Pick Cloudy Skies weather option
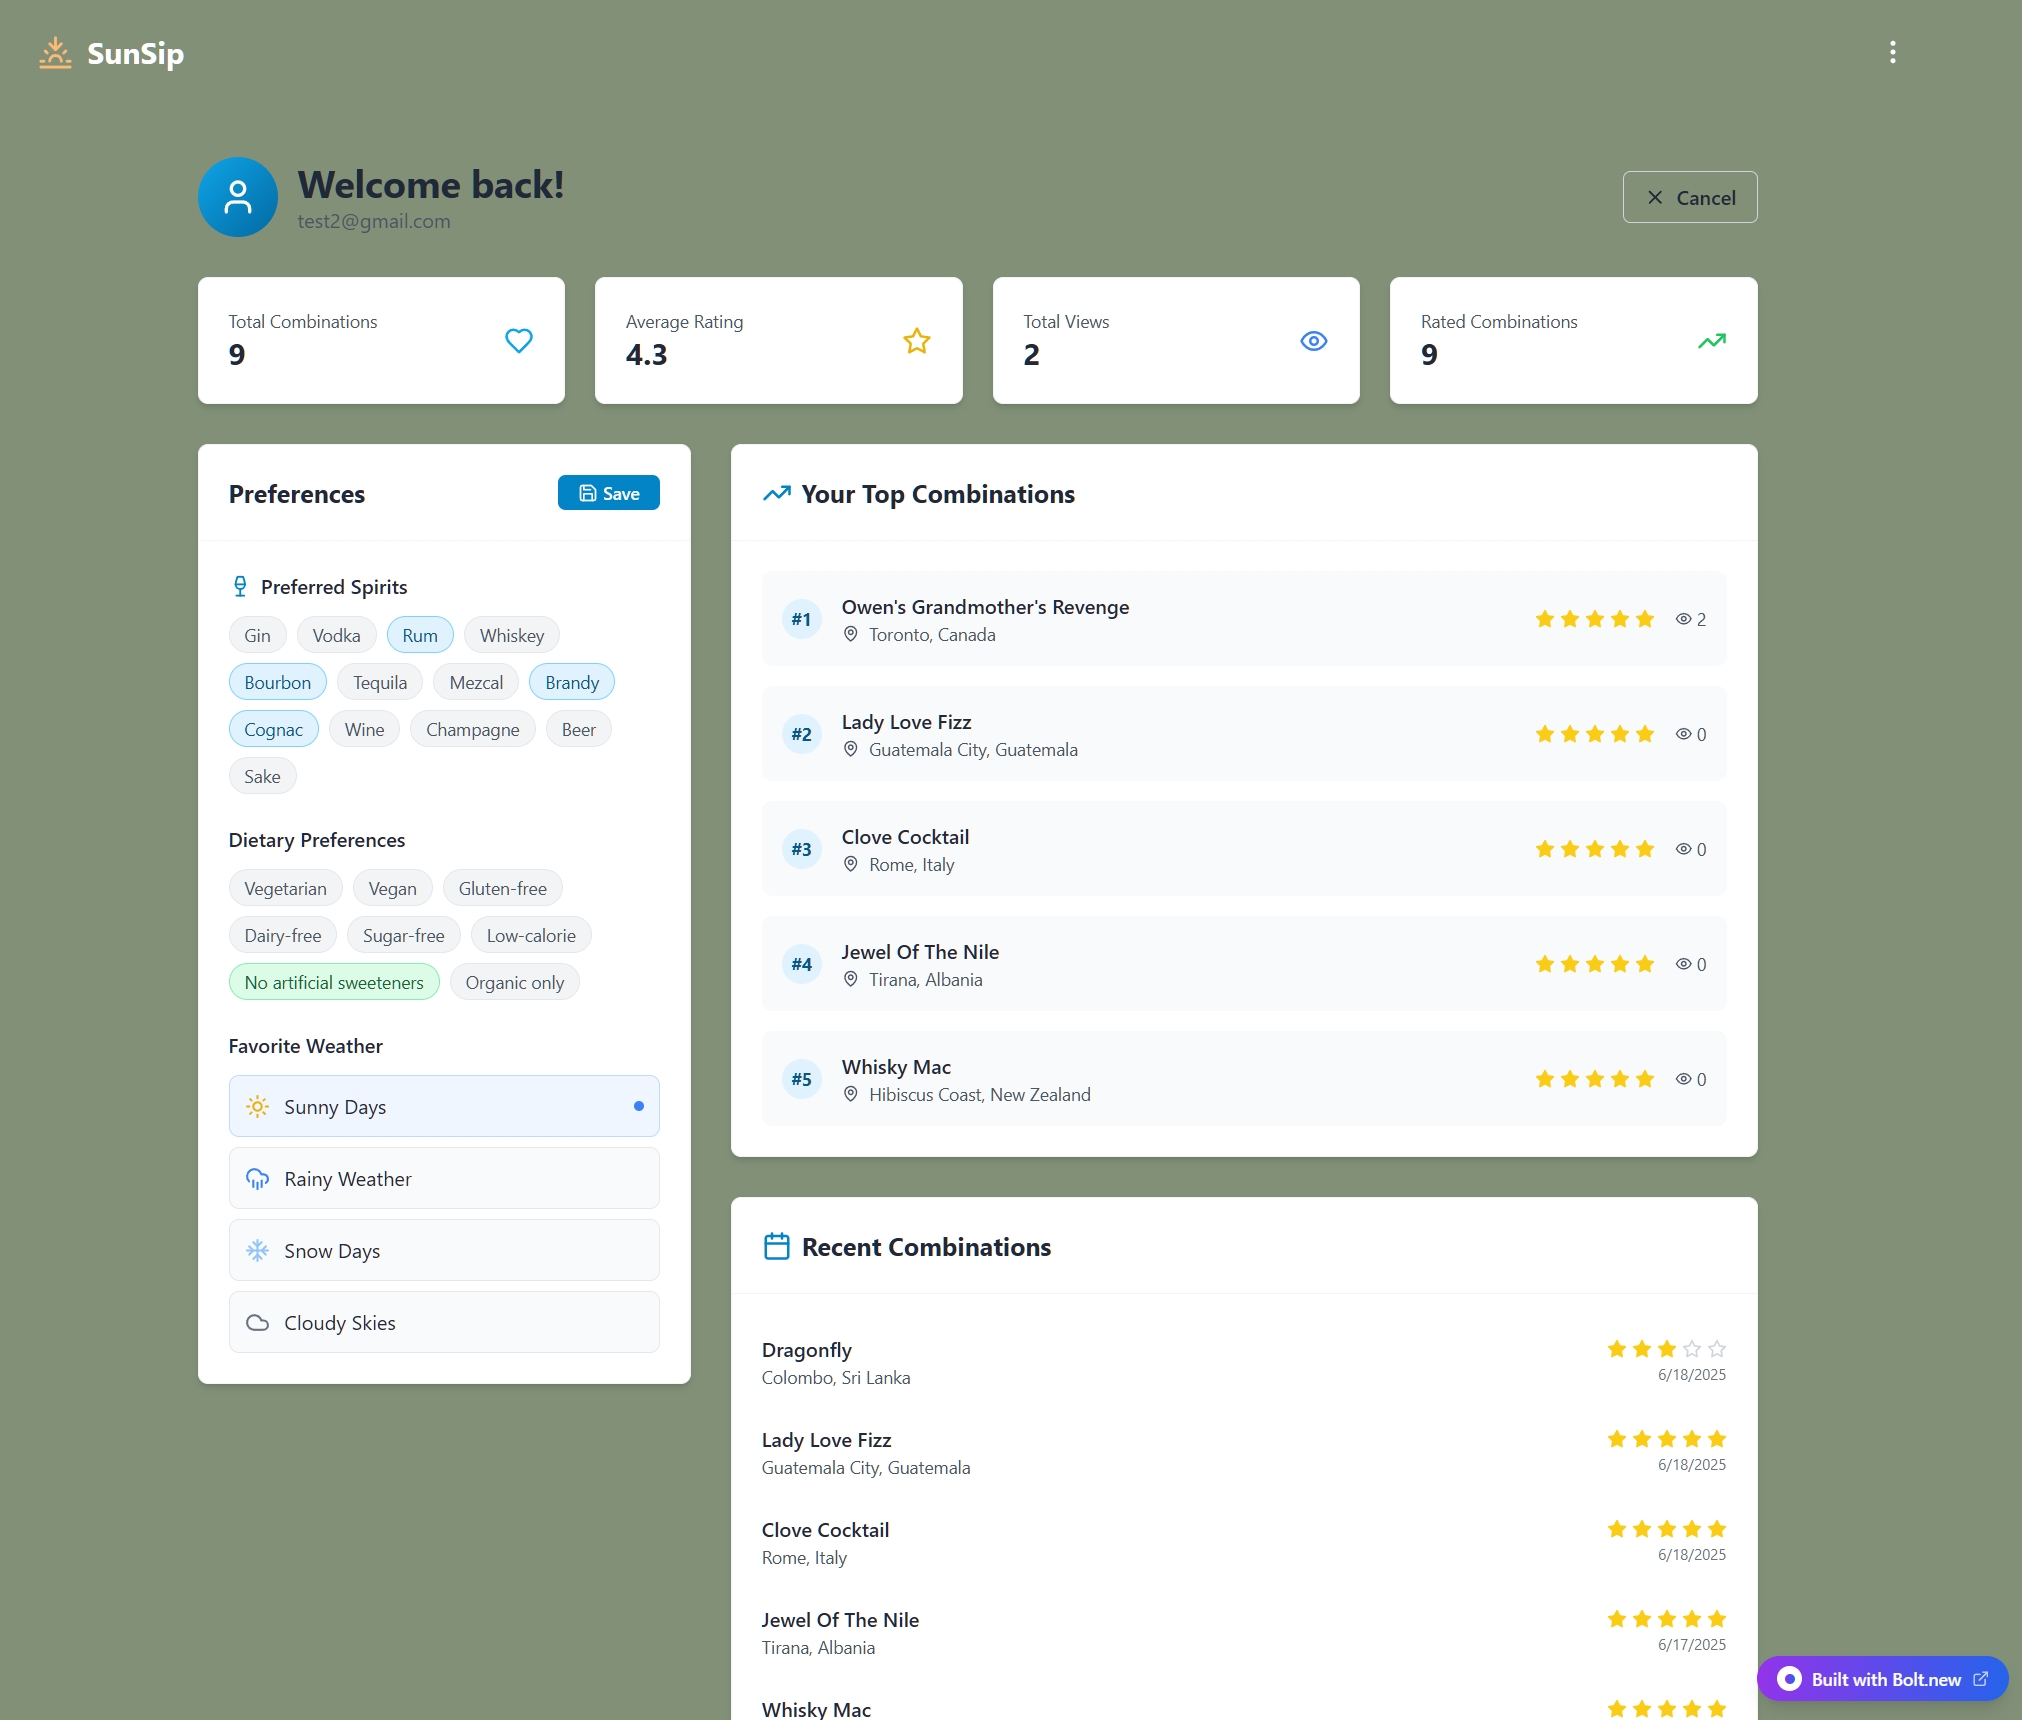Screen dimensions: 2022x1720 tap(444, 1322)
